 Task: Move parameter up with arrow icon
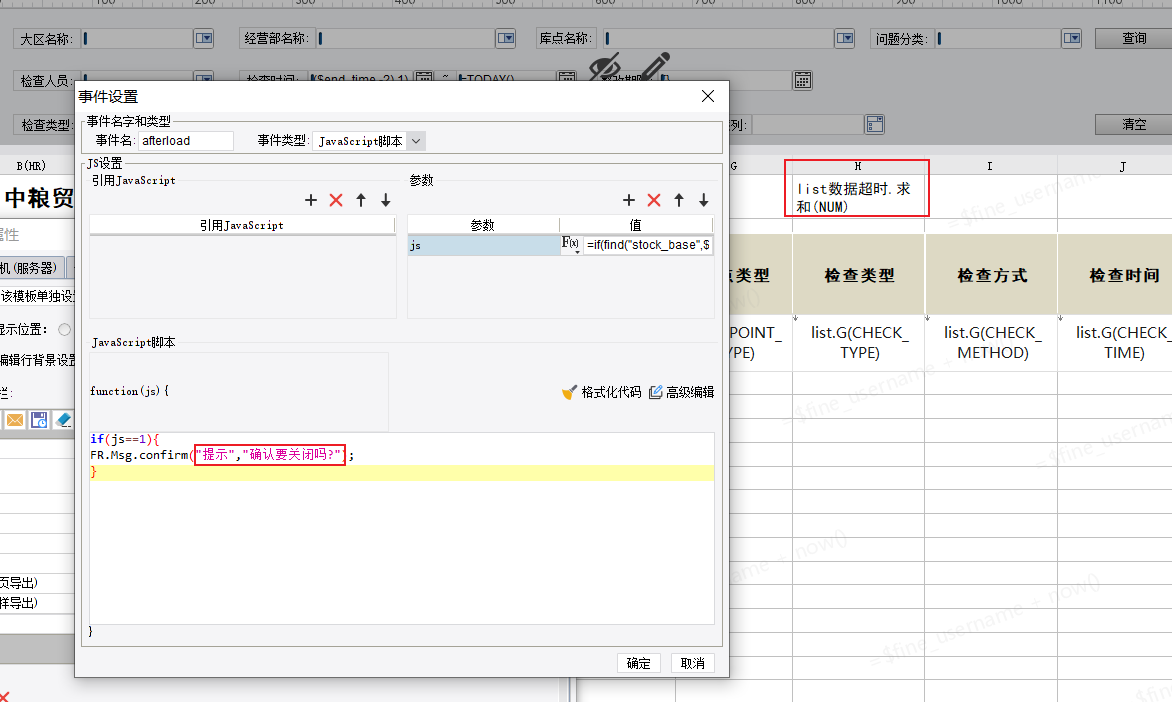click(x=679, y=200)
